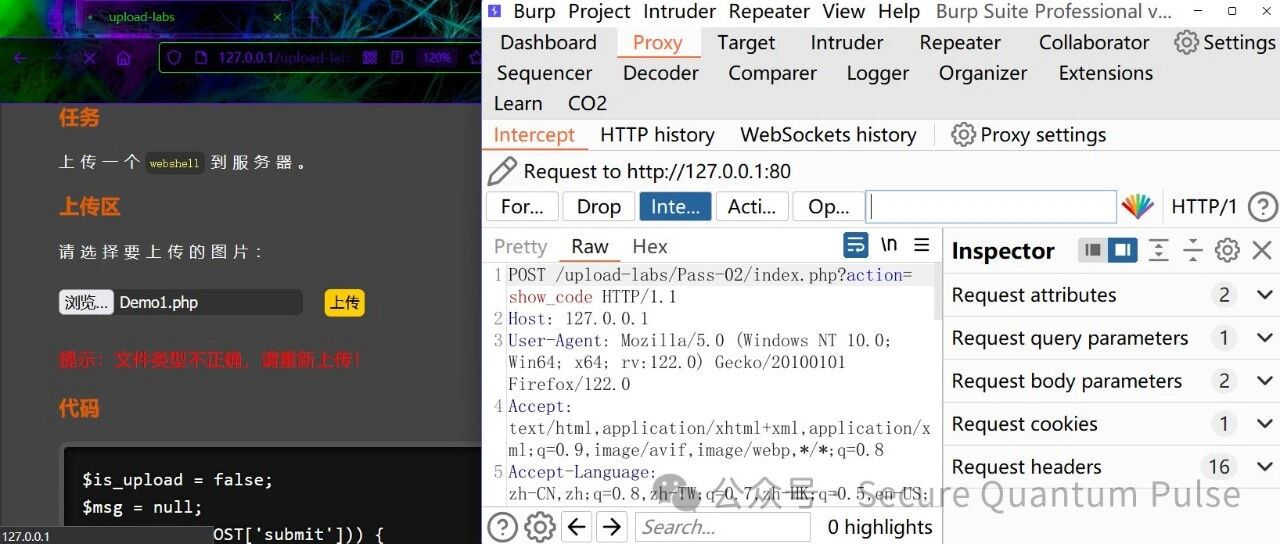1280x544 pixels.
Task: Open the View menu
Action: (x=843, y=11)
